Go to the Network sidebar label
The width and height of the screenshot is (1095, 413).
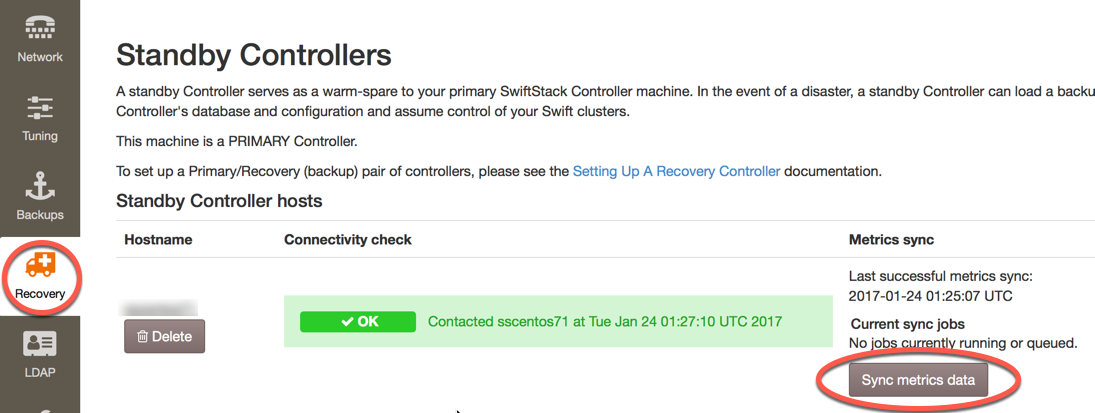[x=40, y=57]
